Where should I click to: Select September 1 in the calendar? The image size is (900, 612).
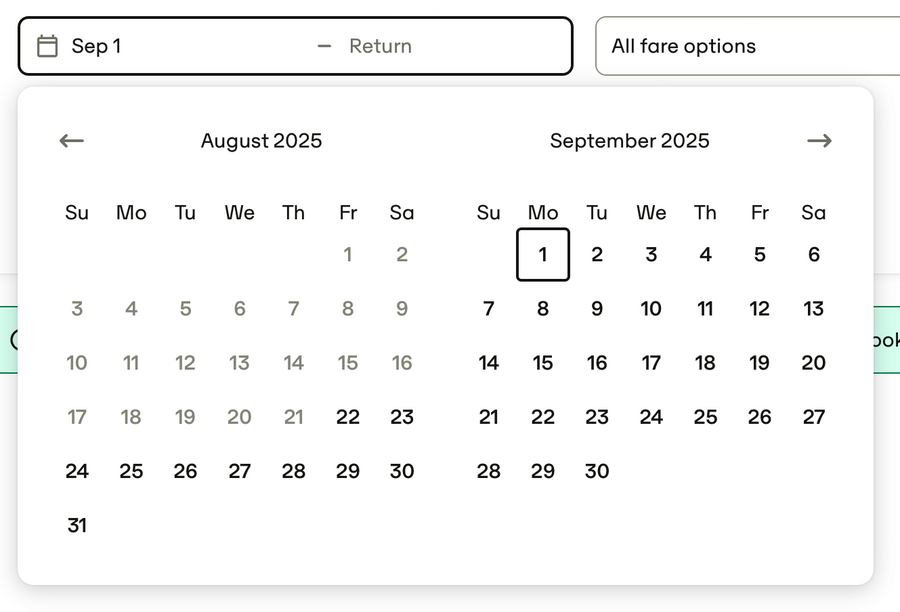(x=543, y=255)
